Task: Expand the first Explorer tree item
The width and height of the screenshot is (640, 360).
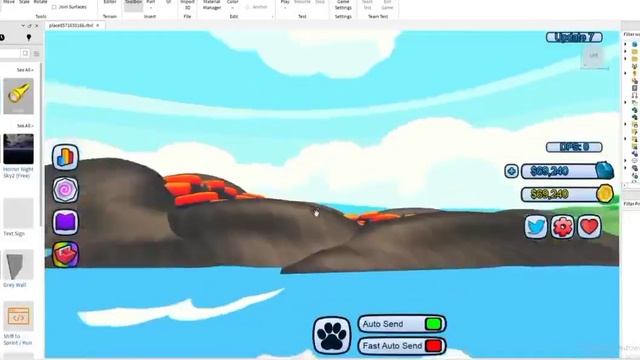Action: (x=625, y=44)
